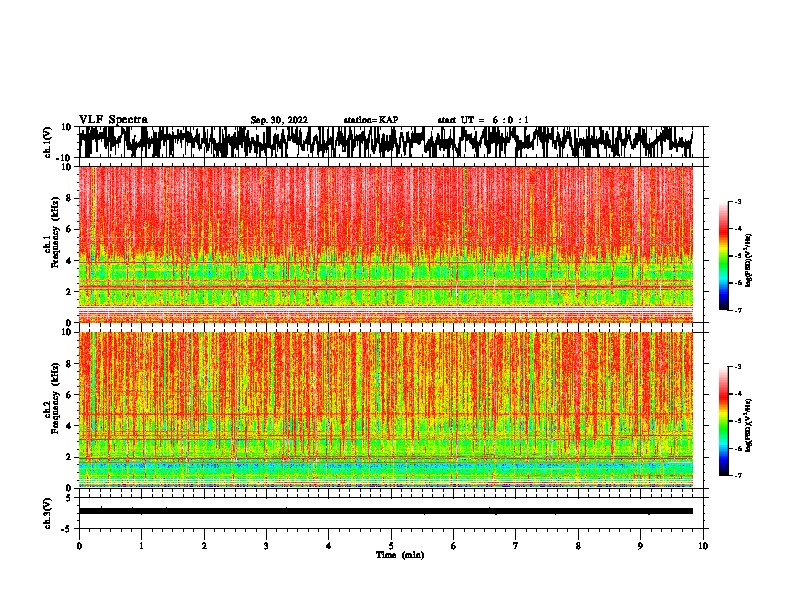Click the ch.1 spectrogram "2" kHz tick label
The width and height of the screenshot is (792, 612).
(x=70, y=291)
